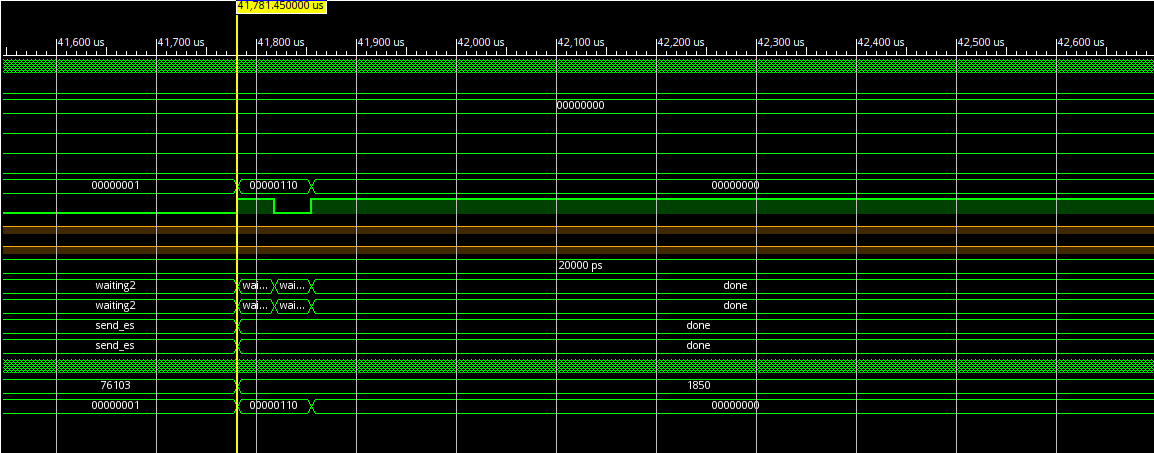The width and height of the screenshot is (1154, 453).
Task: Select the done state directly above the 1850 value
Action: point(698,345)
